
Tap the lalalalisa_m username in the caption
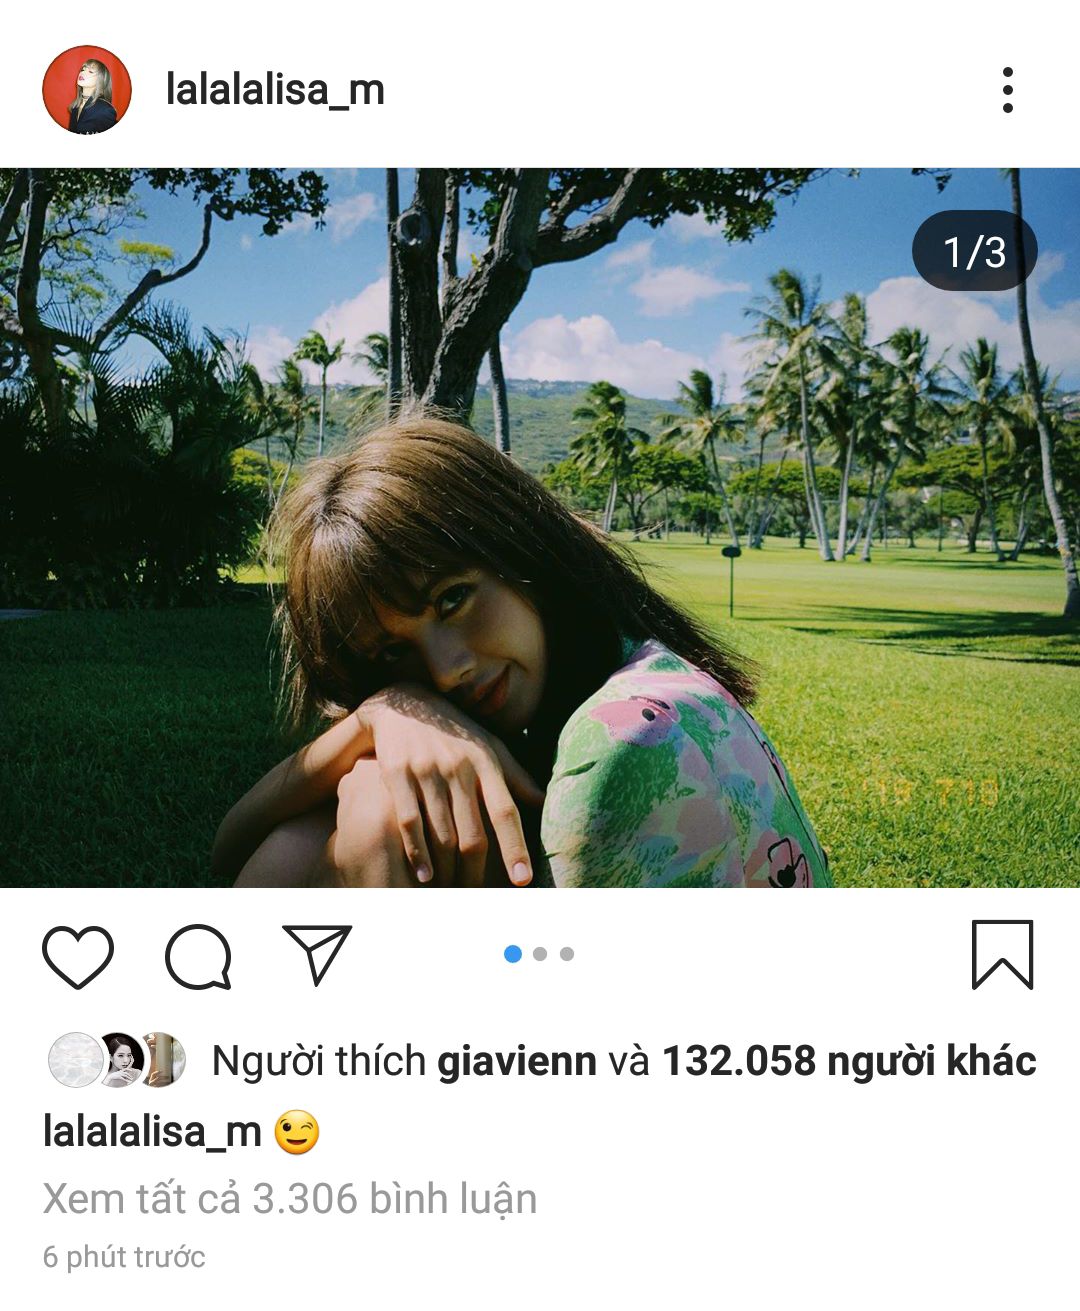152,1133
